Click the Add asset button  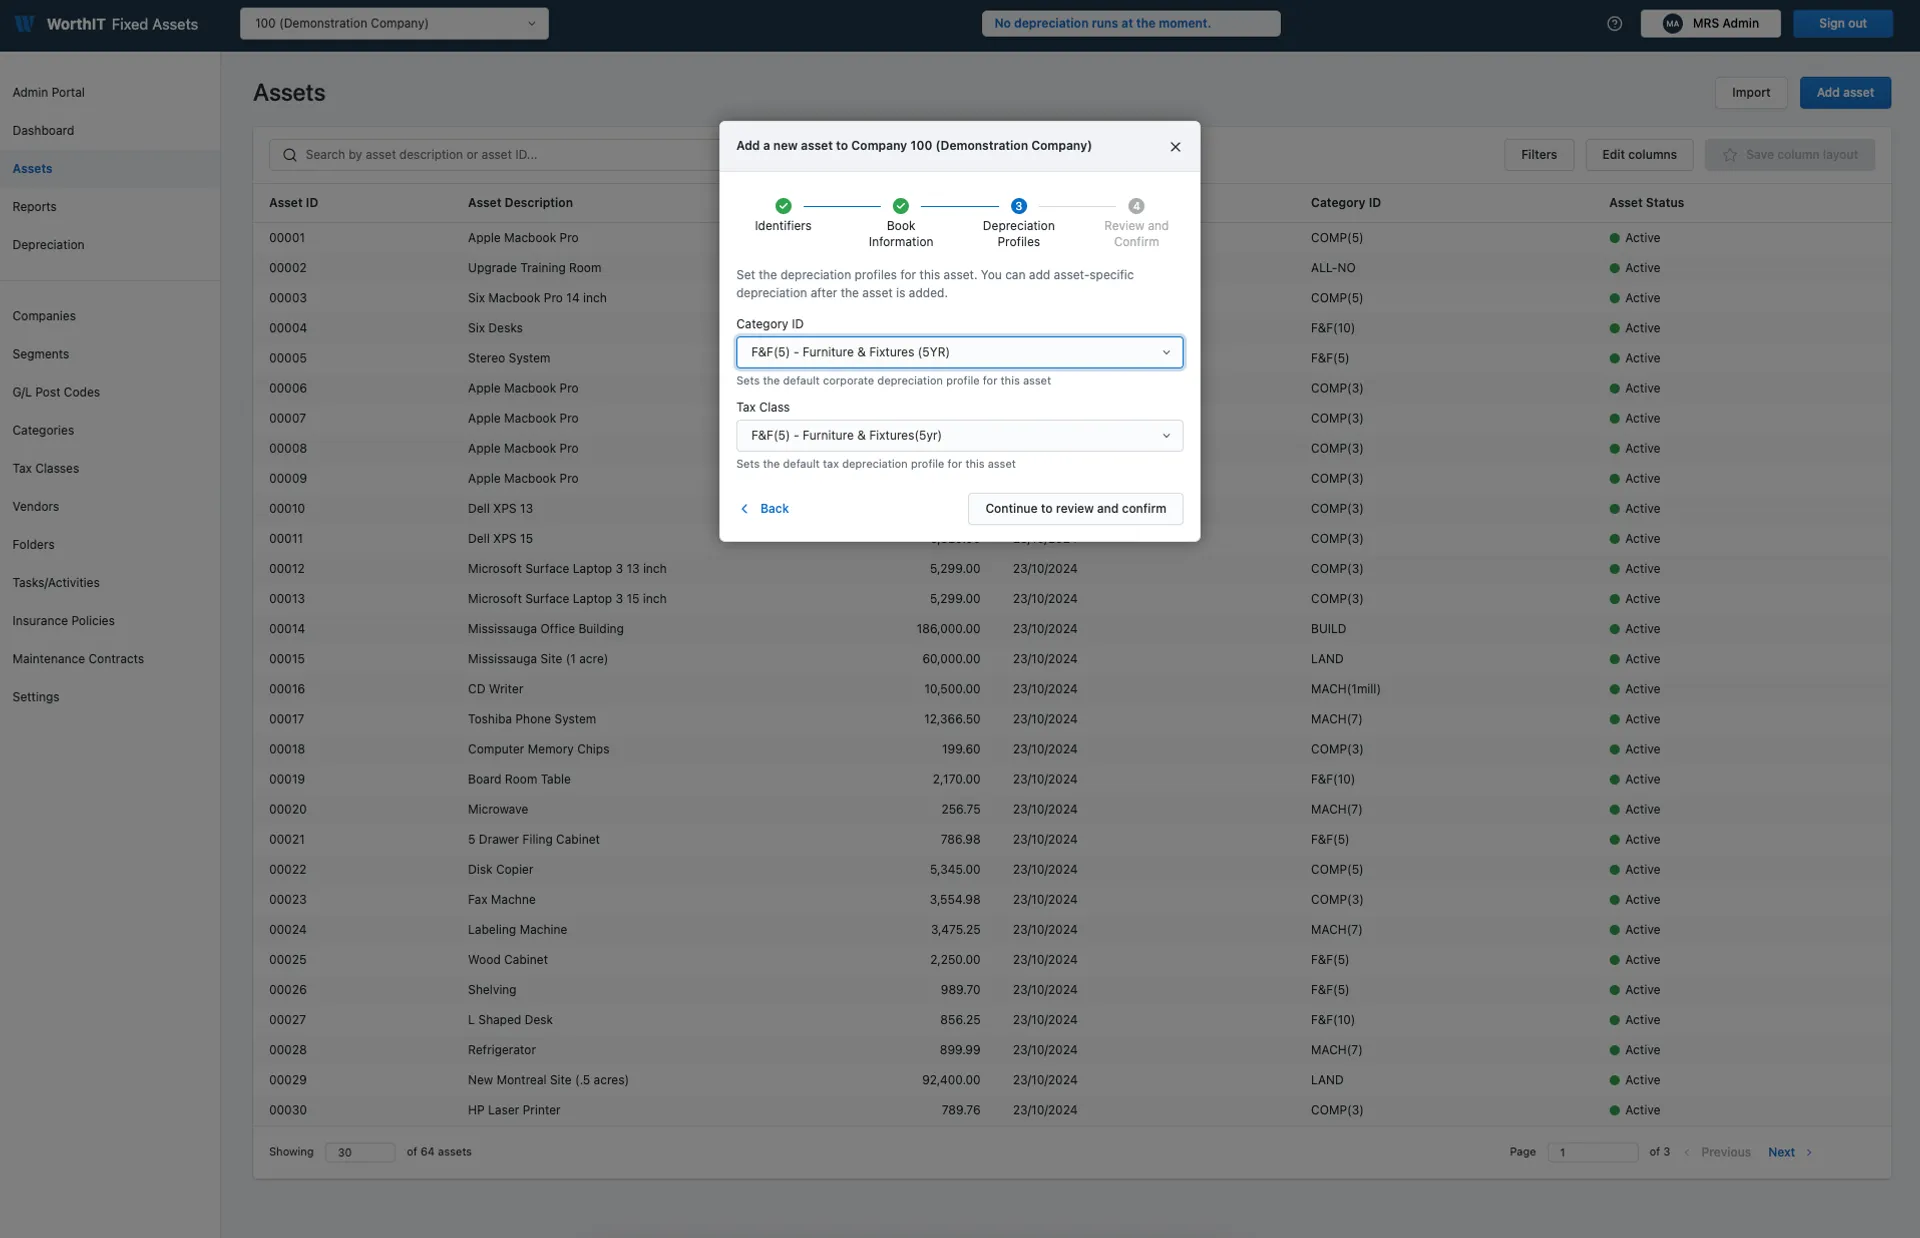coord(1845,92)
